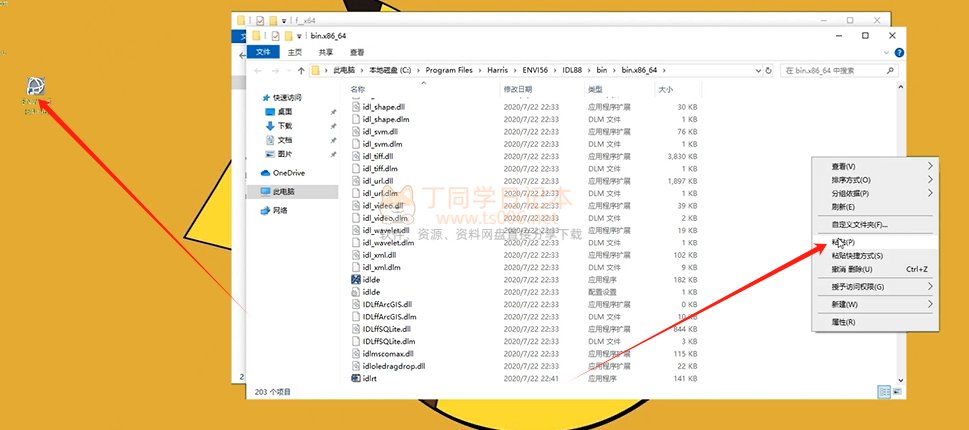Click the Downloads (下载) arrow icon in the sidebar
The width and height of the screenshot is (969, 430).
pyautogui.click(x=270, y=125)
